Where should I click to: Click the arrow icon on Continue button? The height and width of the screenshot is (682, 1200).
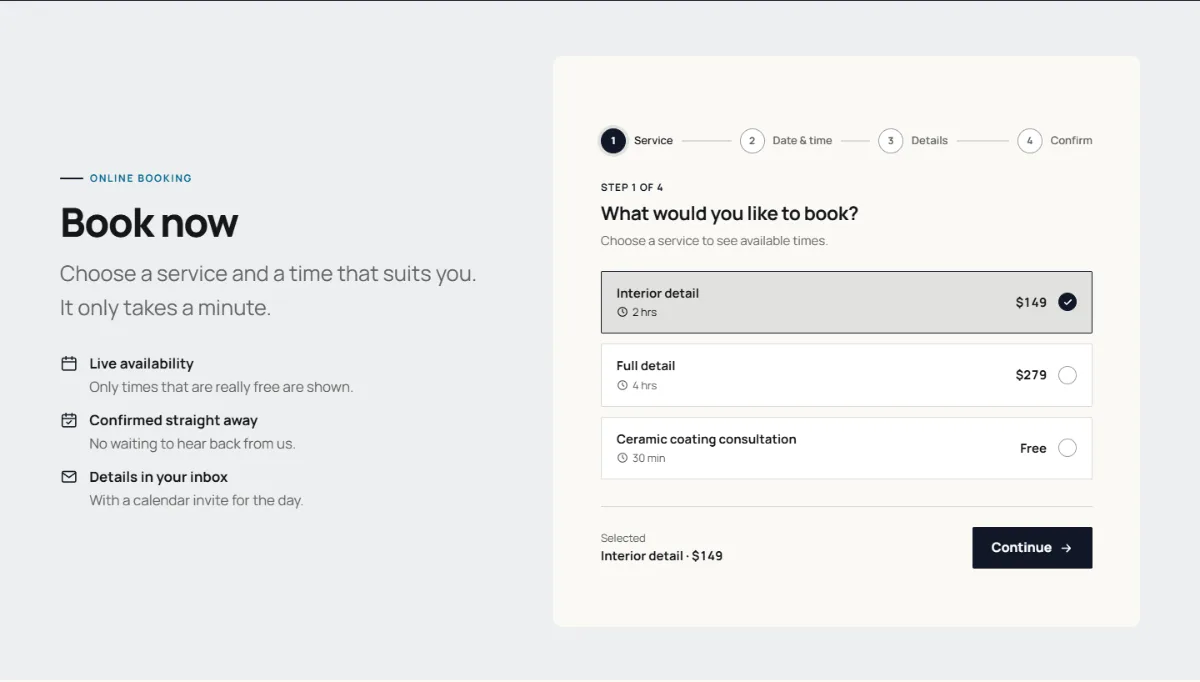(1066, 548)
